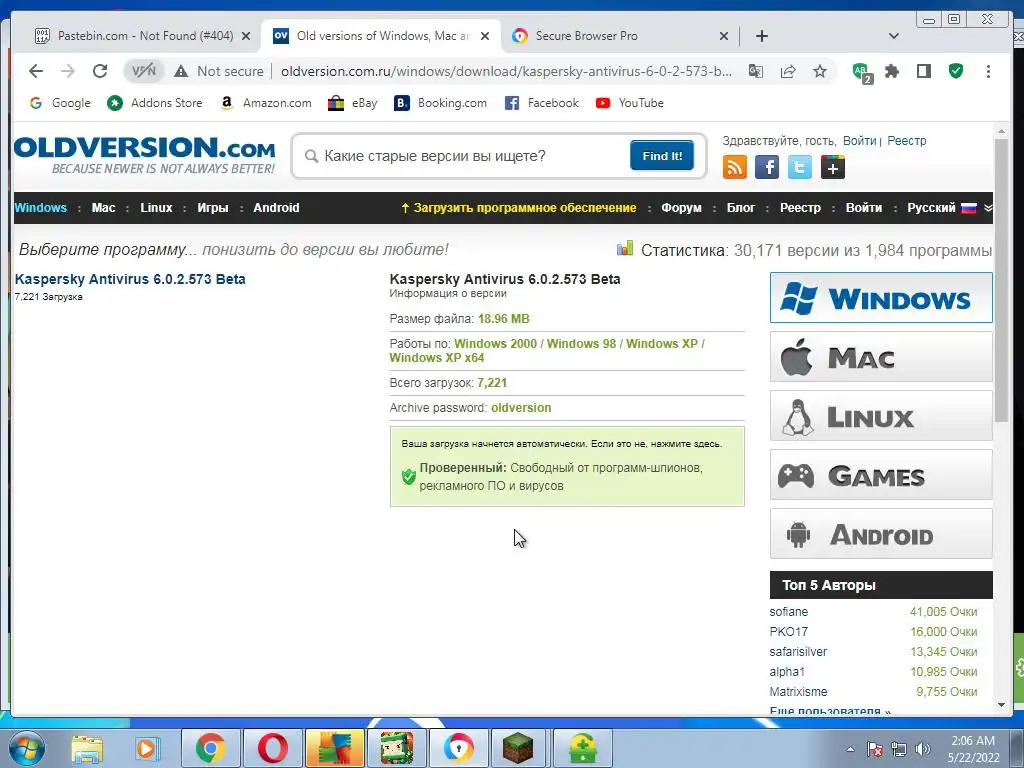Viewport: 1024px width, 768px height.
Task: Click the Windows 2000 compatibility link
Action: pos(495,344)
